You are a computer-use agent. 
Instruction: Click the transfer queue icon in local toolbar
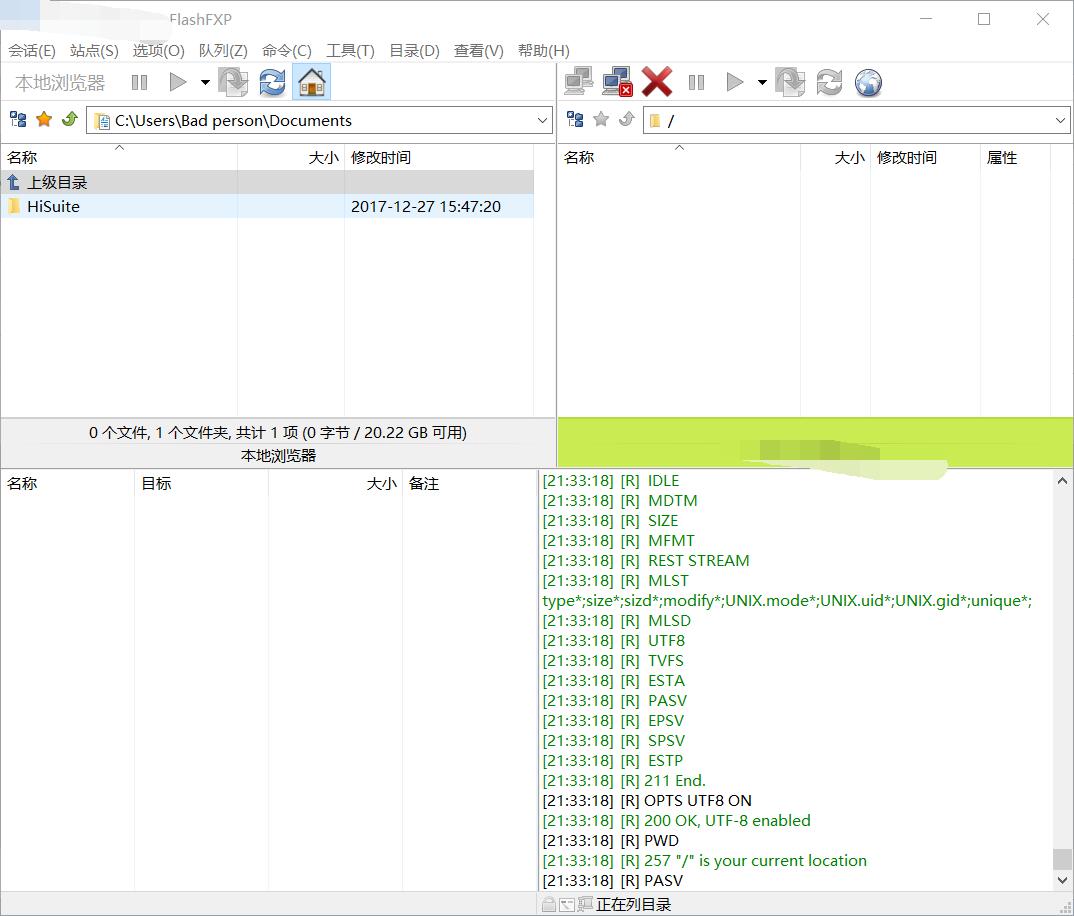[234, 83]
